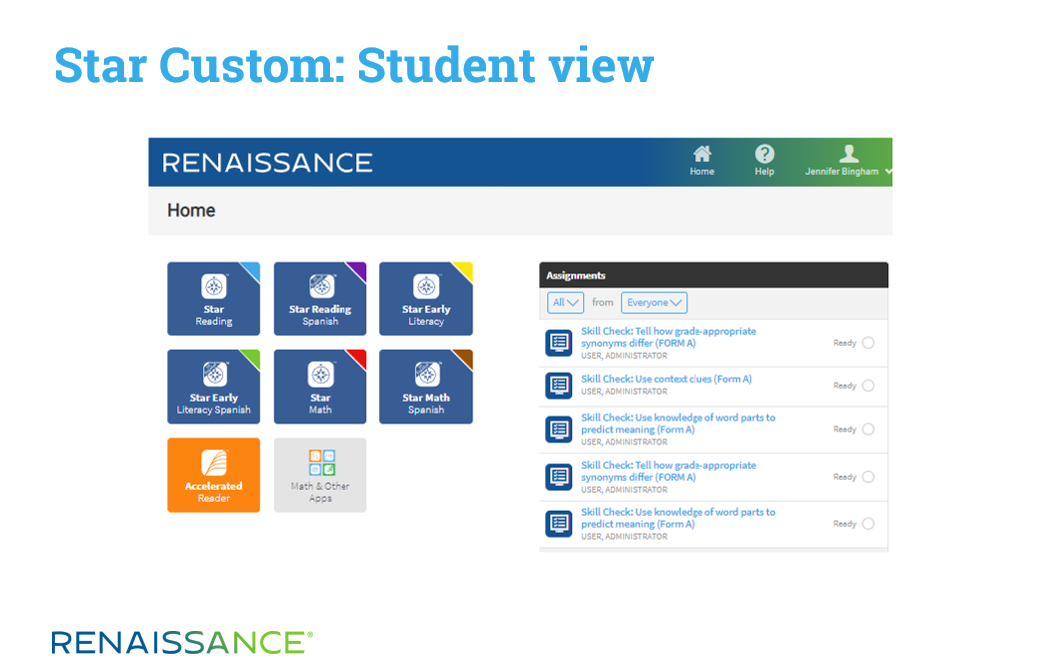
Task: Select Ready radio for last word parts assignment
Action: click(868, 524)
